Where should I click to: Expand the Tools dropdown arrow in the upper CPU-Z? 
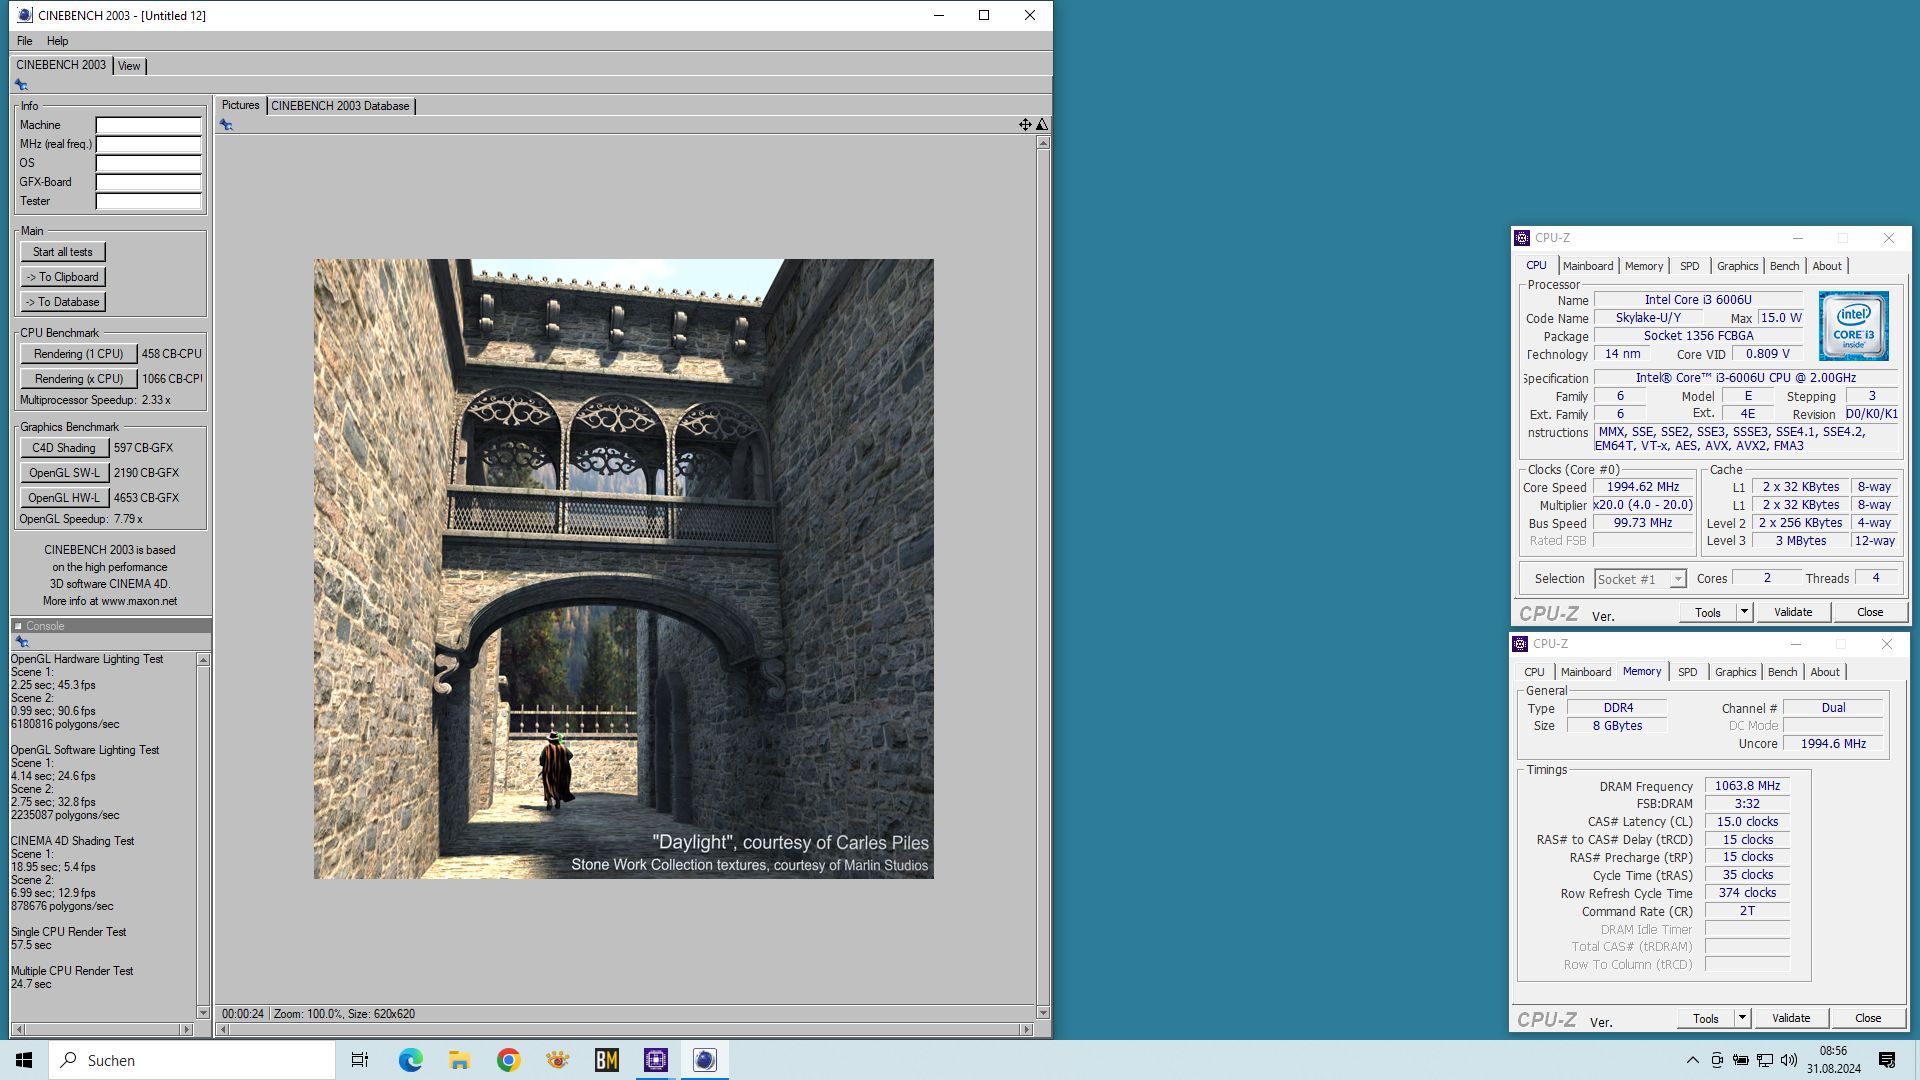[1744, 612]
